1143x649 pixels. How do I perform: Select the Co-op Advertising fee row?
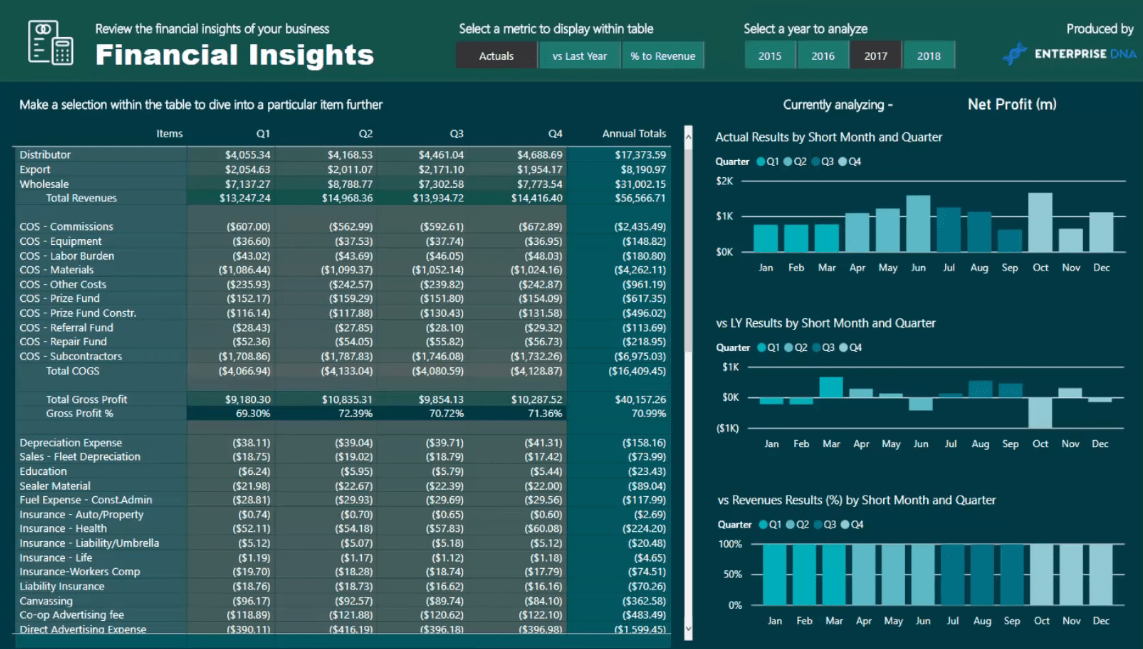point(341,615)
